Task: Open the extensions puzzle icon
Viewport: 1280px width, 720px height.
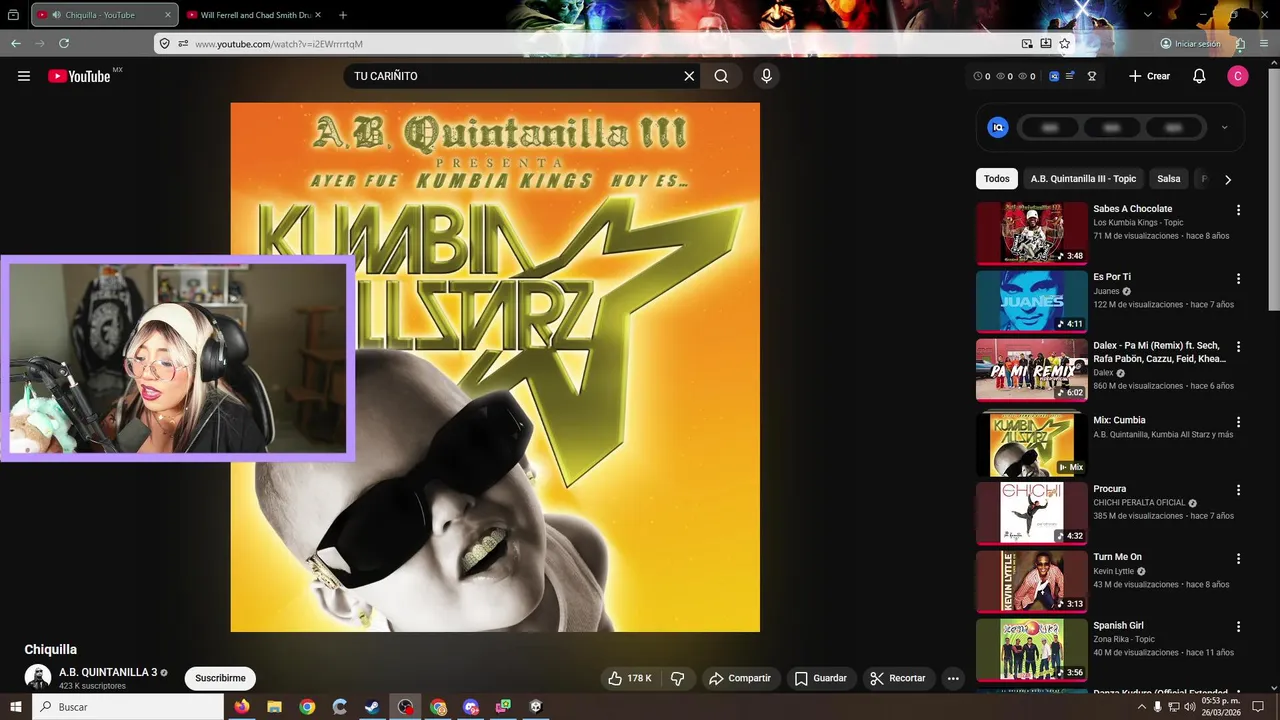Action: click(x=1240, y=44)
